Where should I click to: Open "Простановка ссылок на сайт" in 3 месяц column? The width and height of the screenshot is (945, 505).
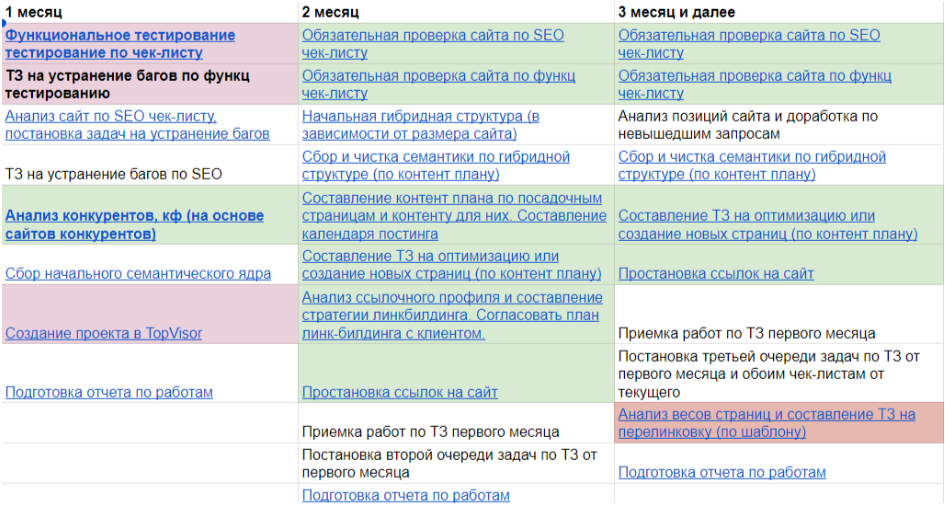[x=716, y=273]
